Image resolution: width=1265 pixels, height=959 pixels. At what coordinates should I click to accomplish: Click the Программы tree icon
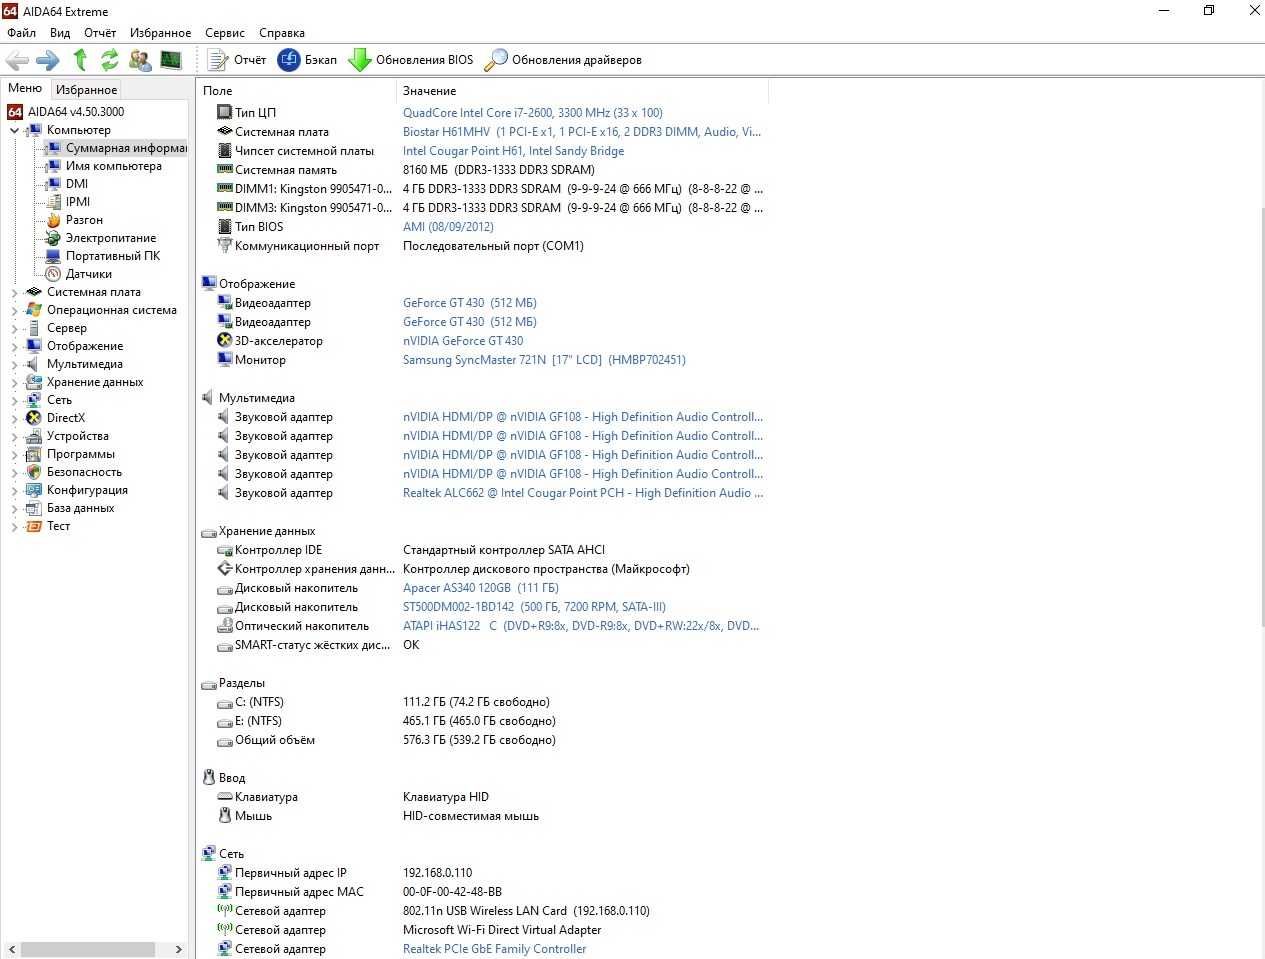pyautogui.click(x=34, y=454)
